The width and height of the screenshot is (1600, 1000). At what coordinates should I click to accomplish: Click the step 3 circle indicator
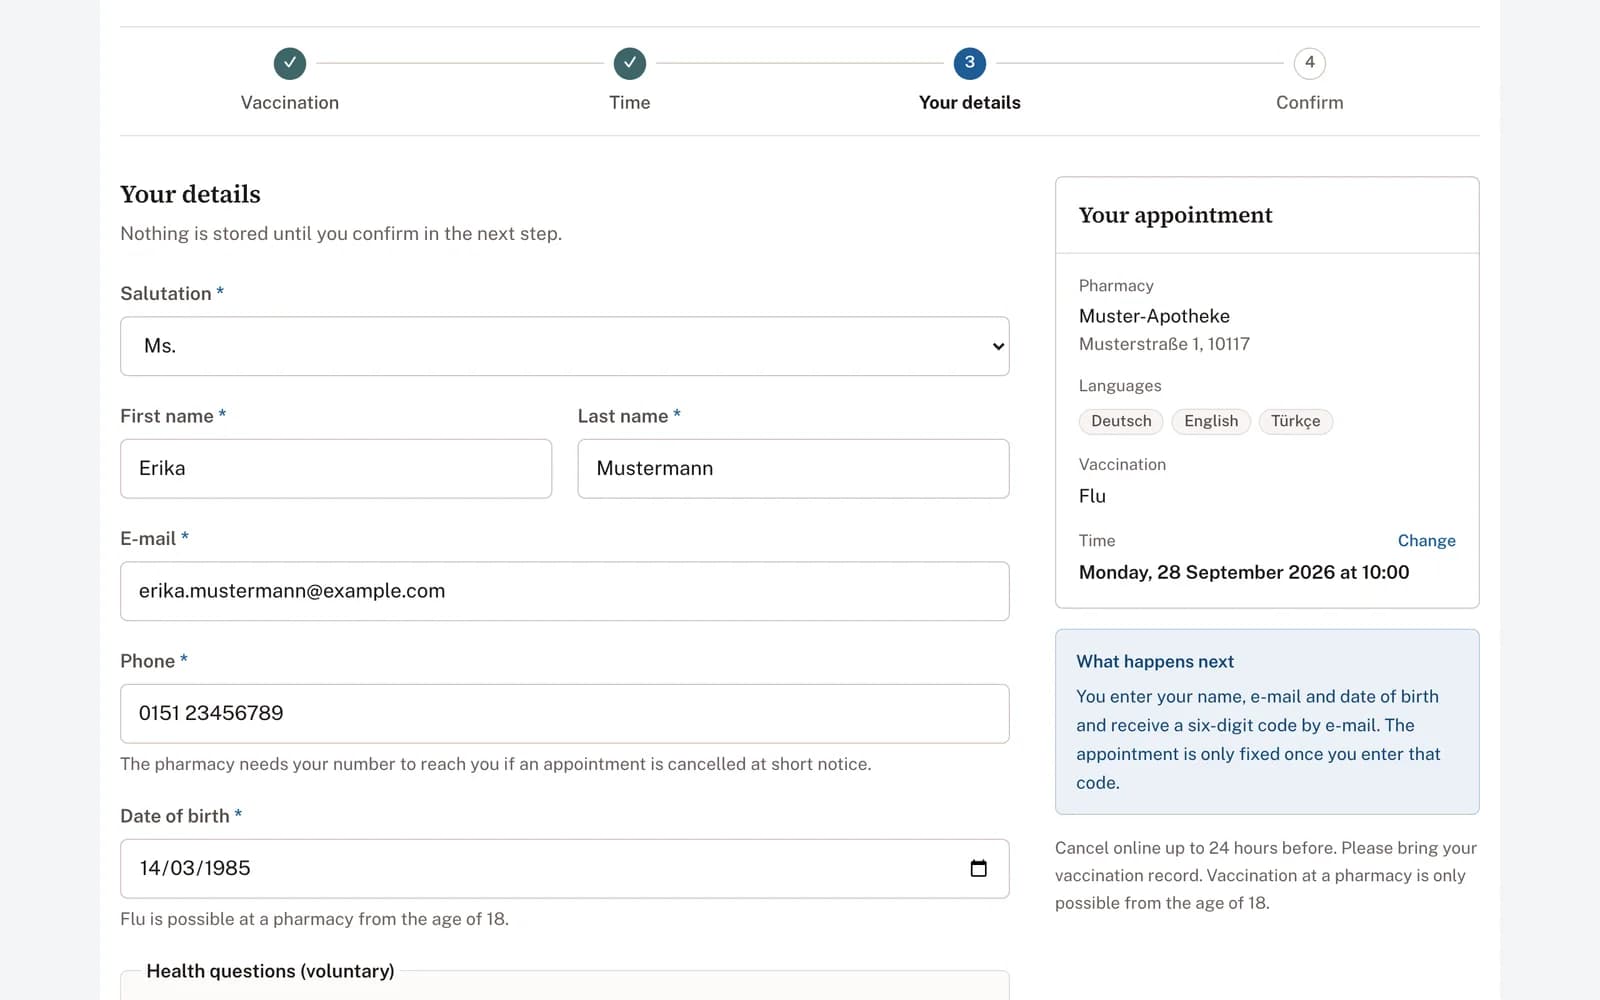[x=970, y=63]
